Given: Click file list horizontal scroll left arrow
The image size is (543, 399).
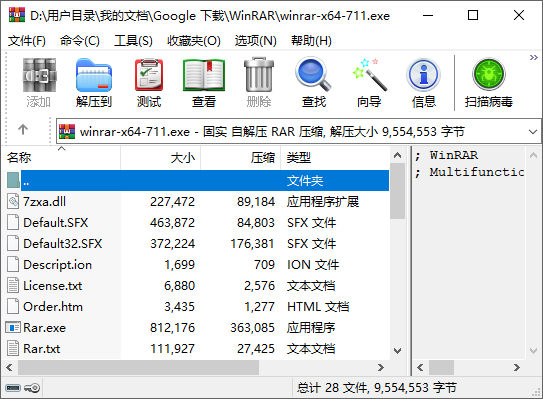Looking at the screenshot, I should [9, 367].
